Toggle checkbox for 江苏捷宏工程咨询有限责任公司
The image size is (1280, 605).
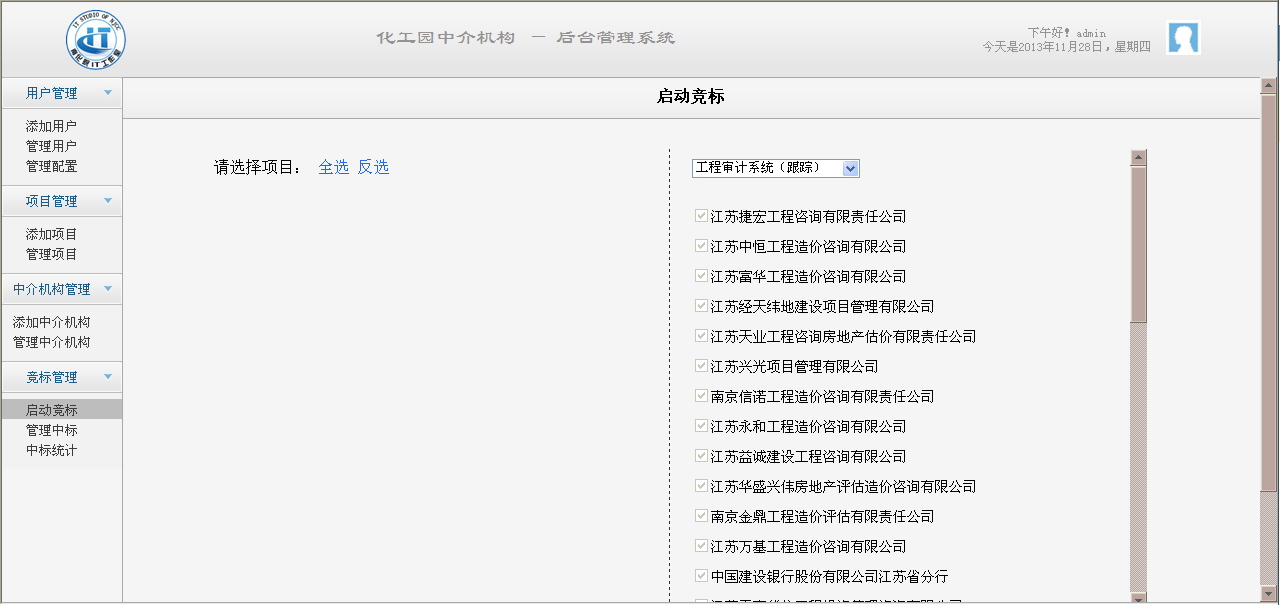(x=701, y=216)
